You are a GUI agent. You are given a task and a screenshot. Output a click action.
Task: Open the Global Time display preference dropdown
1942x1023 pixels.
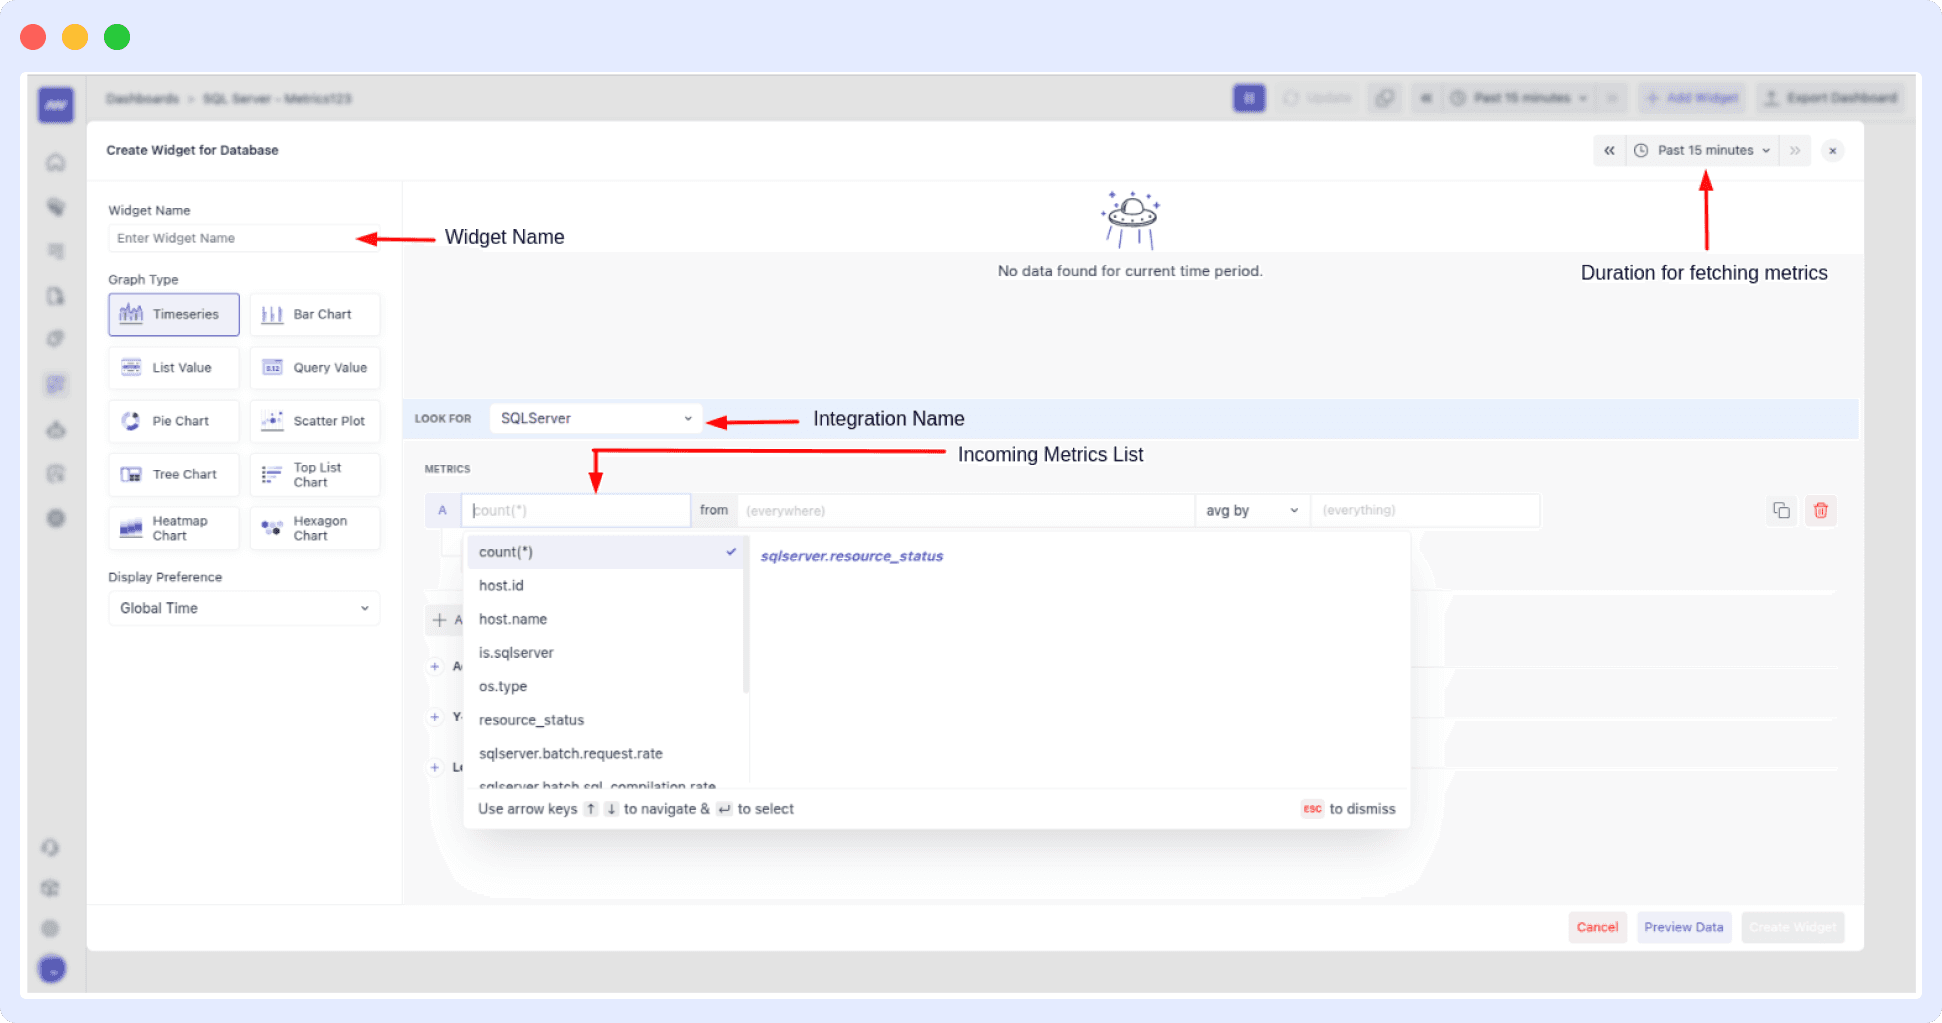[243, 608]
